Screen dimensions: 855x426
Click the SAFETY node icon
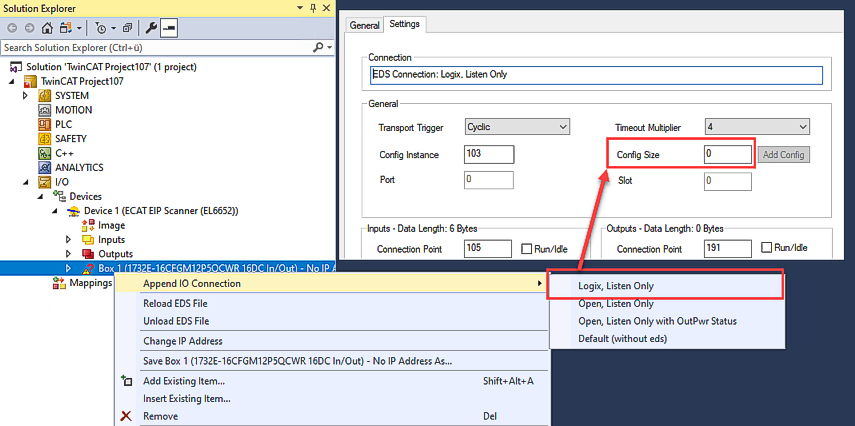[x=45, y=139]
